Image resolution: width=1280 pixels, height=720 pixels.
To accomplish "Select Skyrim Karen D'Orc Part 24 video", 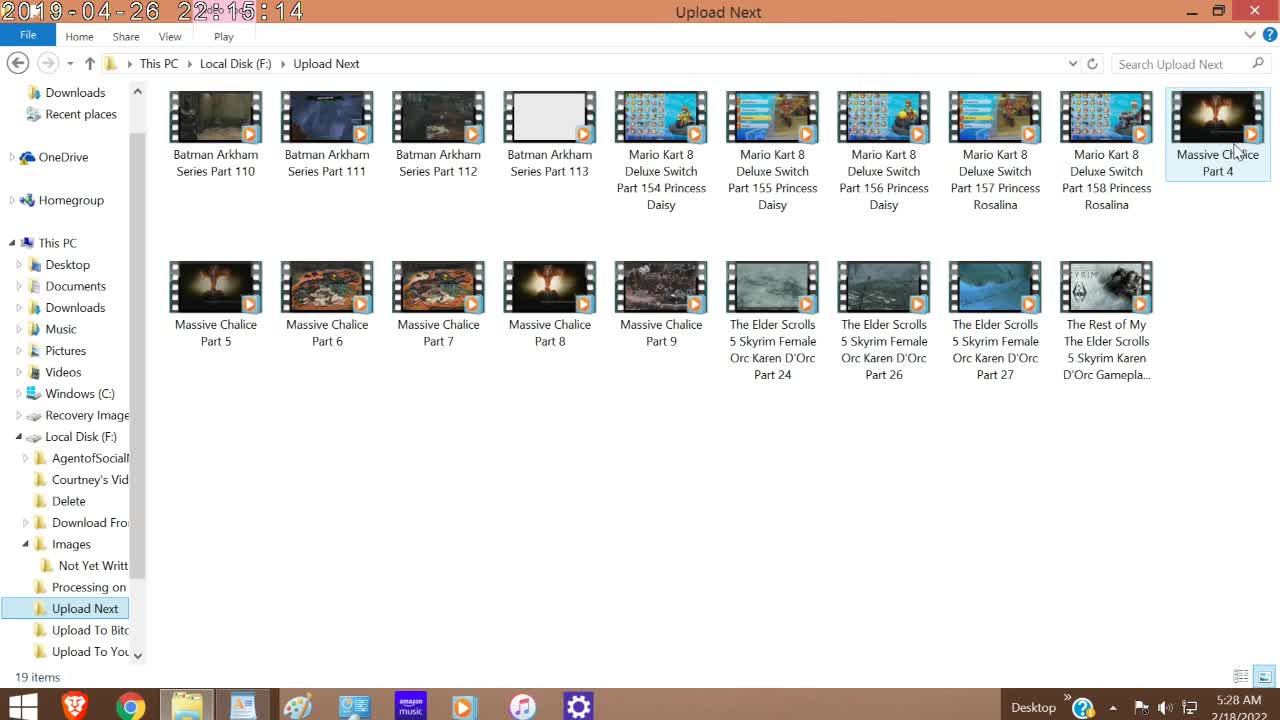I will click(772, 322).
